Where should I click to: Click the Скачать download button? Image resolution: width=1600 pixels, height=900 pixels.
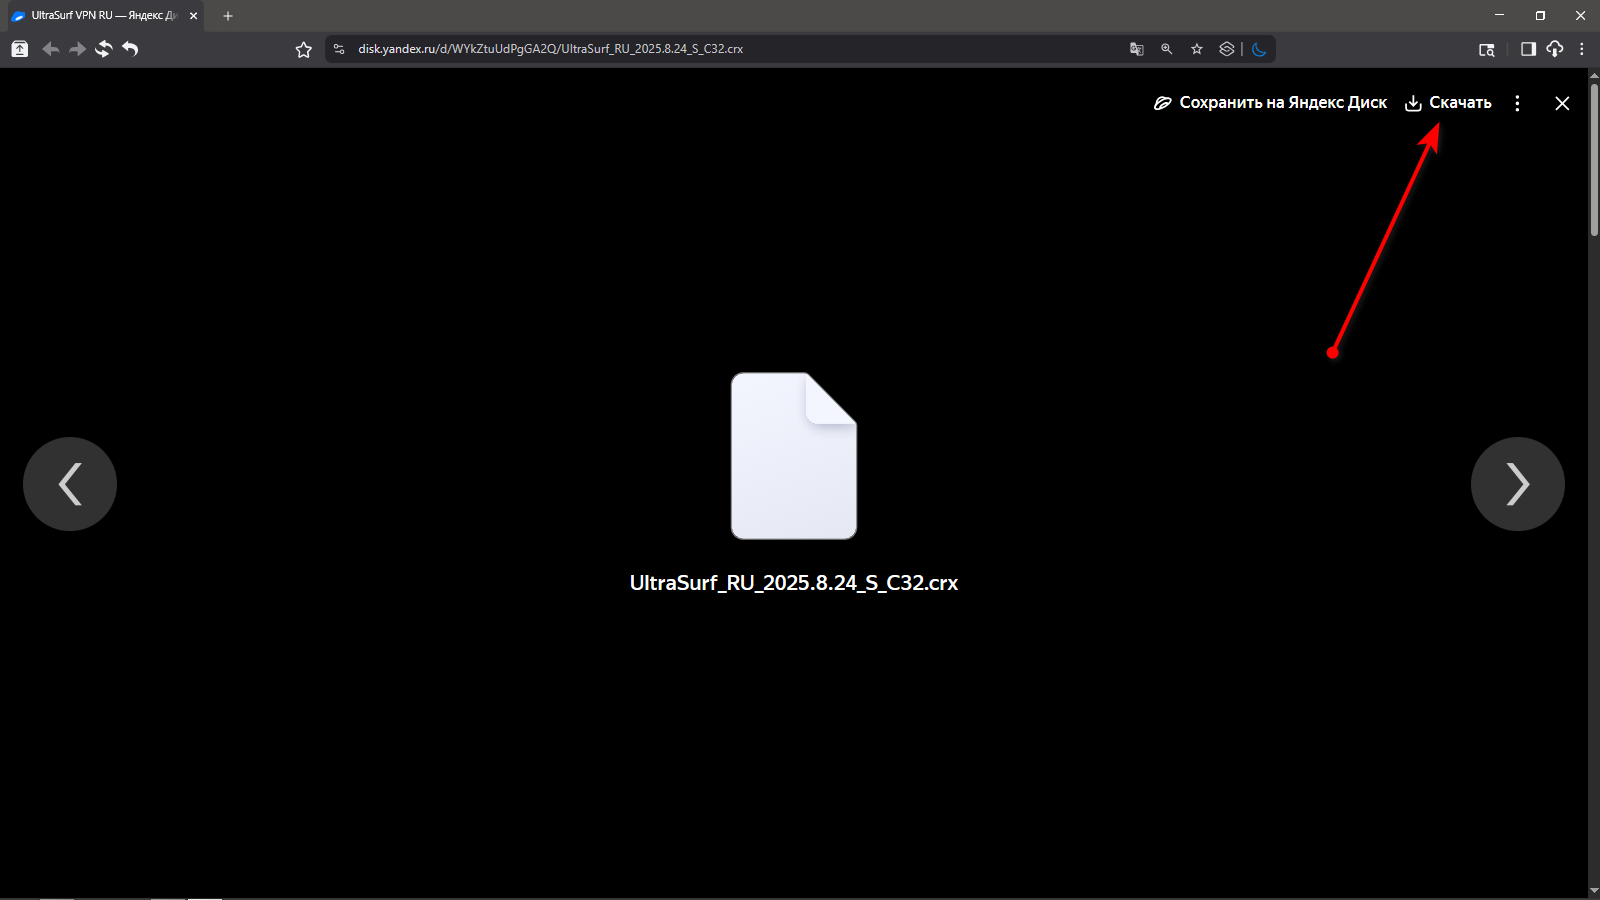click(x=1448, y=103)
